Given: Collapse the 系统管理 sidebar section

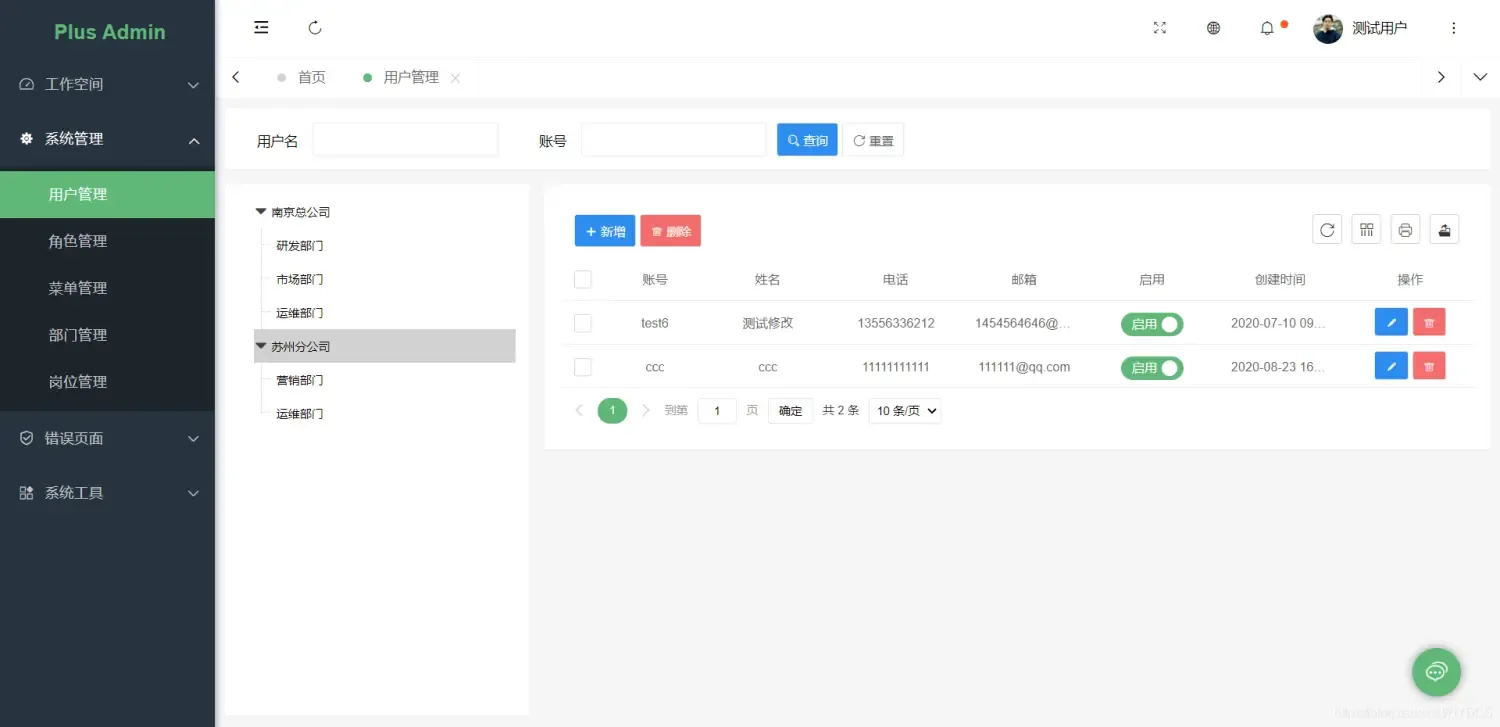Looking at the screenshot, I should [x=107, y=139].
